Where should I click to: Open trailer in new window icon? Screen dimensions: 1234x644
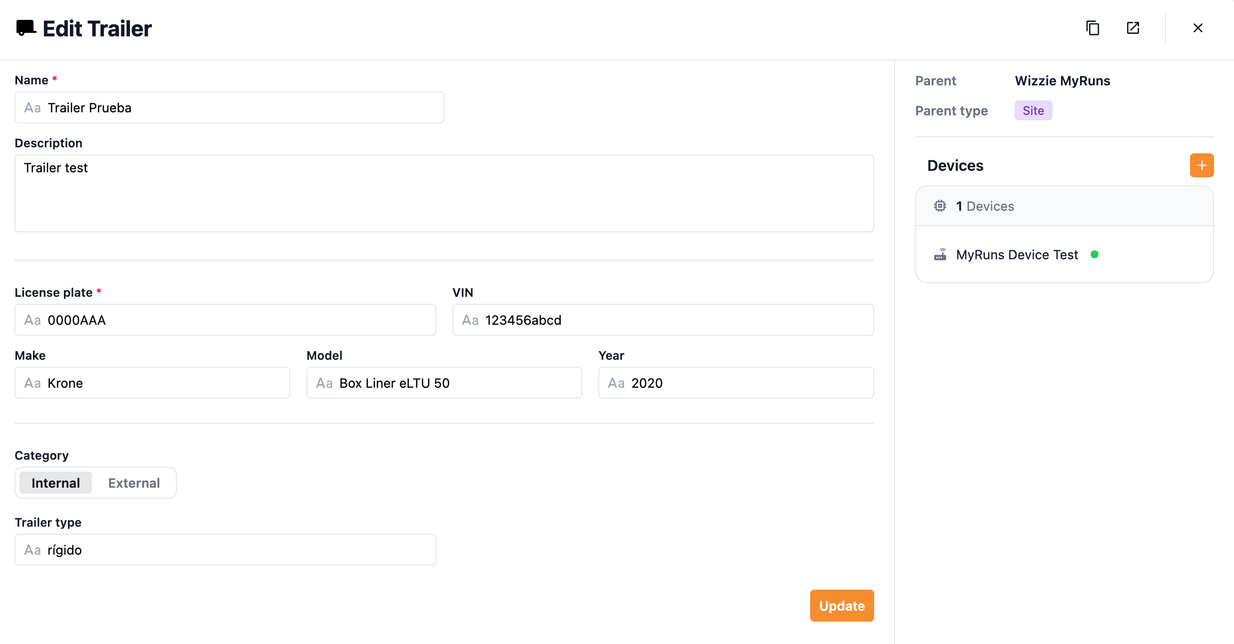point(1133,28)
